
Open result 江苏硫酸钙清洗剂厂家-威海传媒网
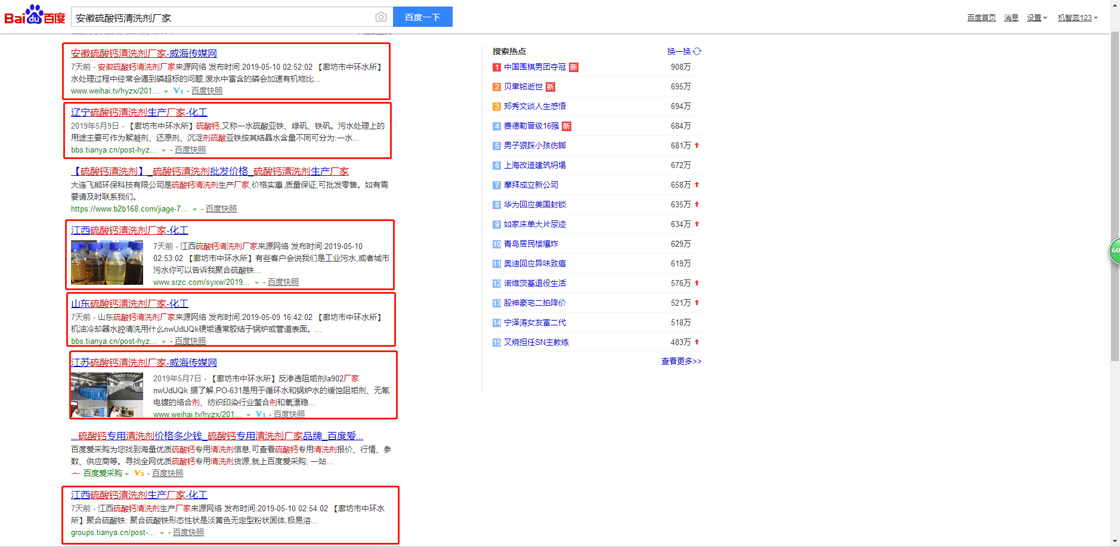(144, 363)
